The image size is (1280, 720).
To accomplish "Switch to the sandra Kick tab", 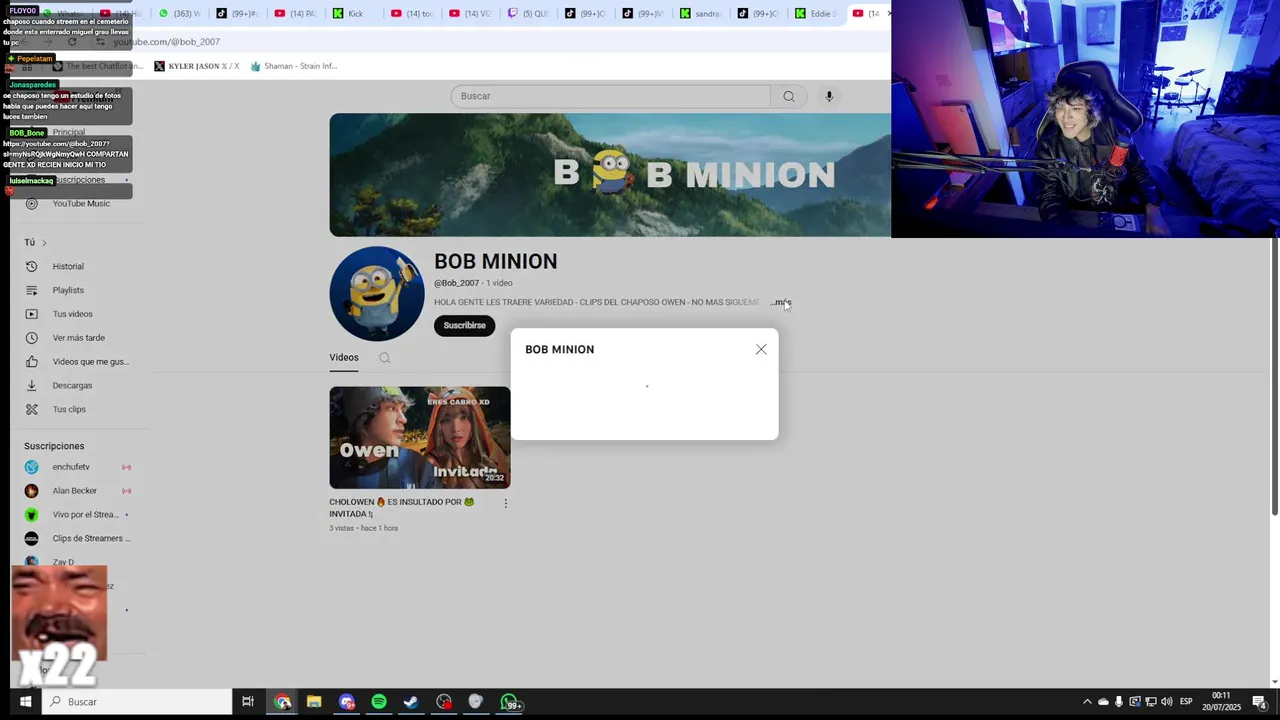I will click(701, 13).
